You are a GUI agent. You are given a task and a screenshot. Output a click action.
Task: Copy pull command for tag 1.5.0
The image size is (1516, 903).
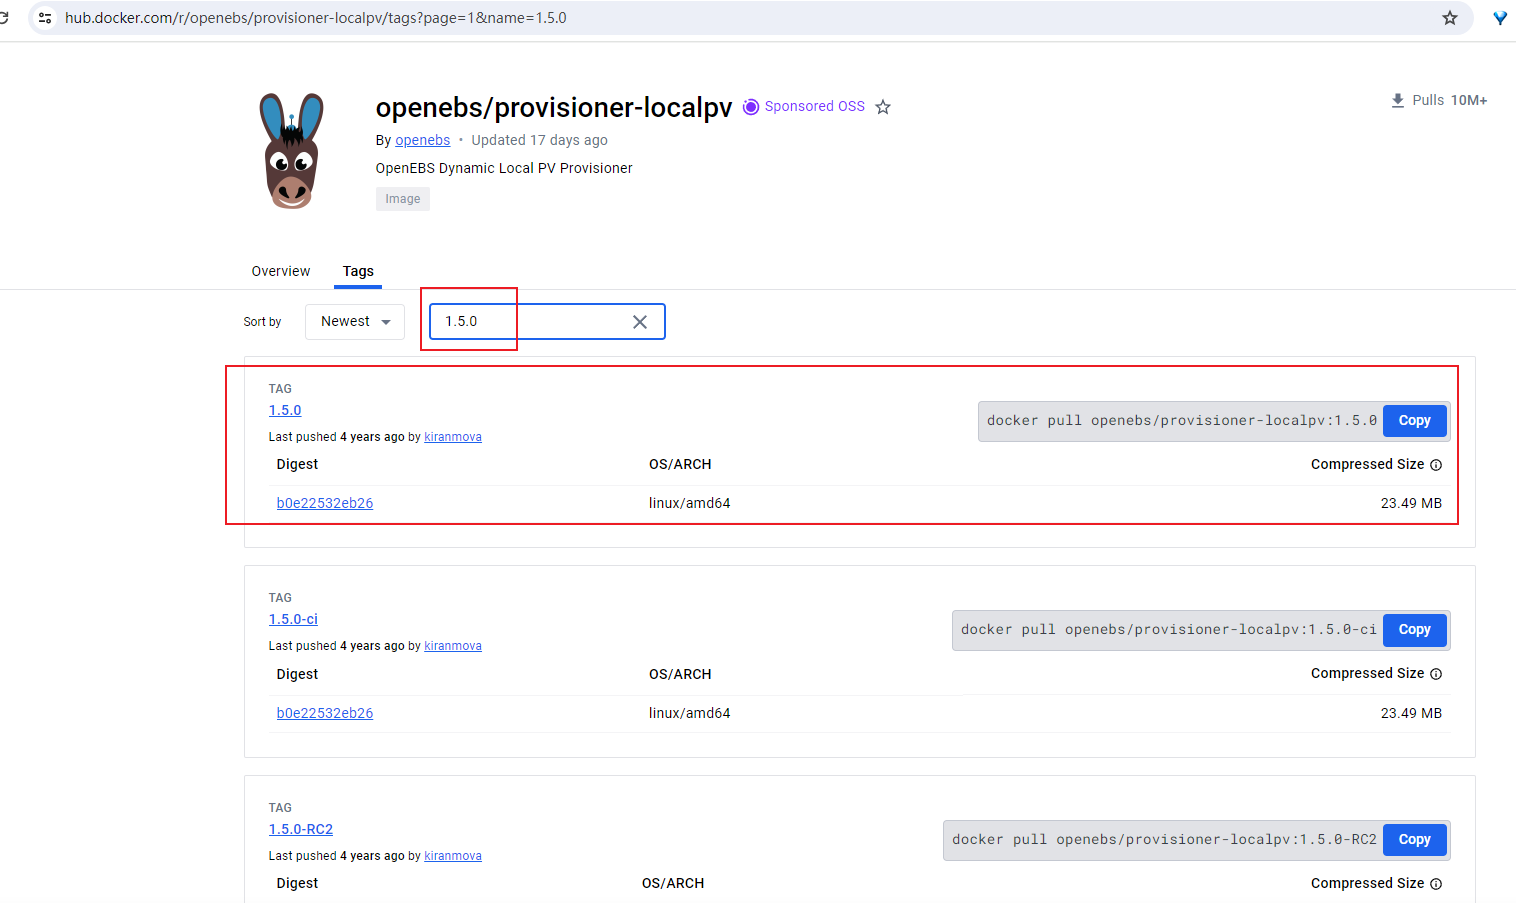click(1414, 421)
